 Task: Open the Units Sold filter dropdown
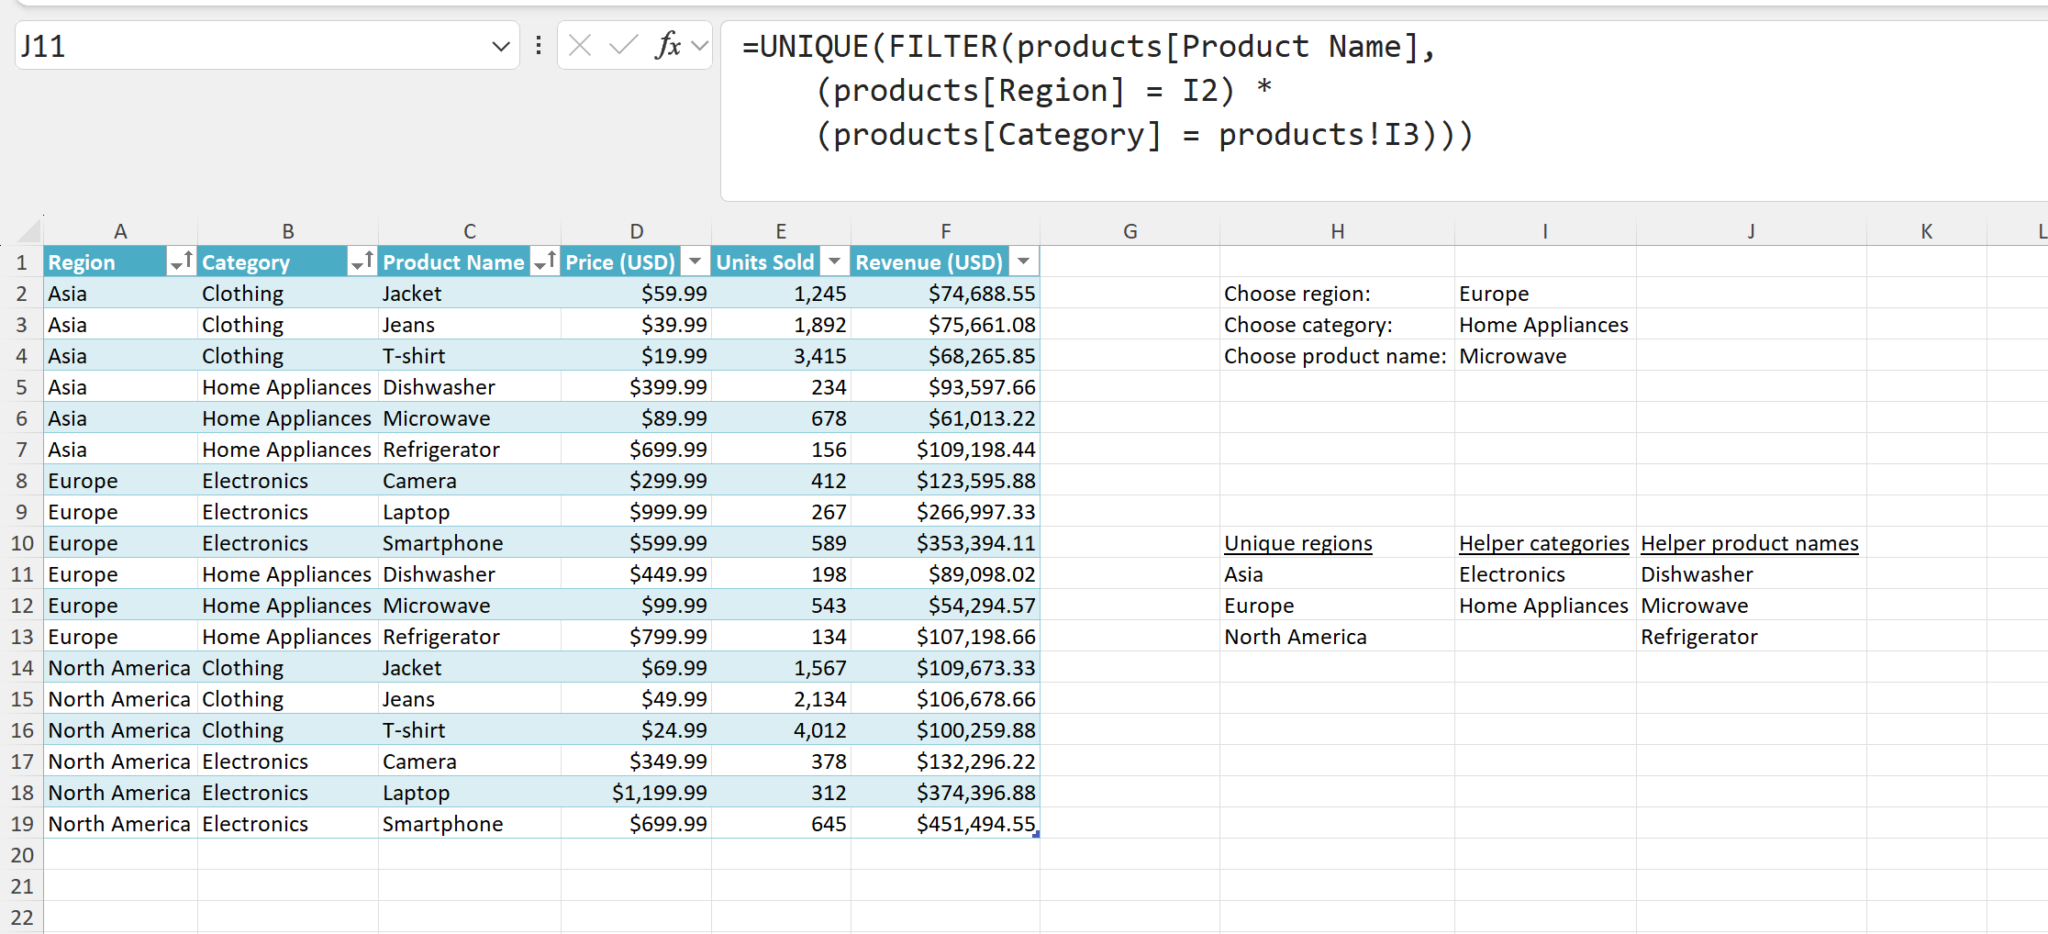point(834,262)
